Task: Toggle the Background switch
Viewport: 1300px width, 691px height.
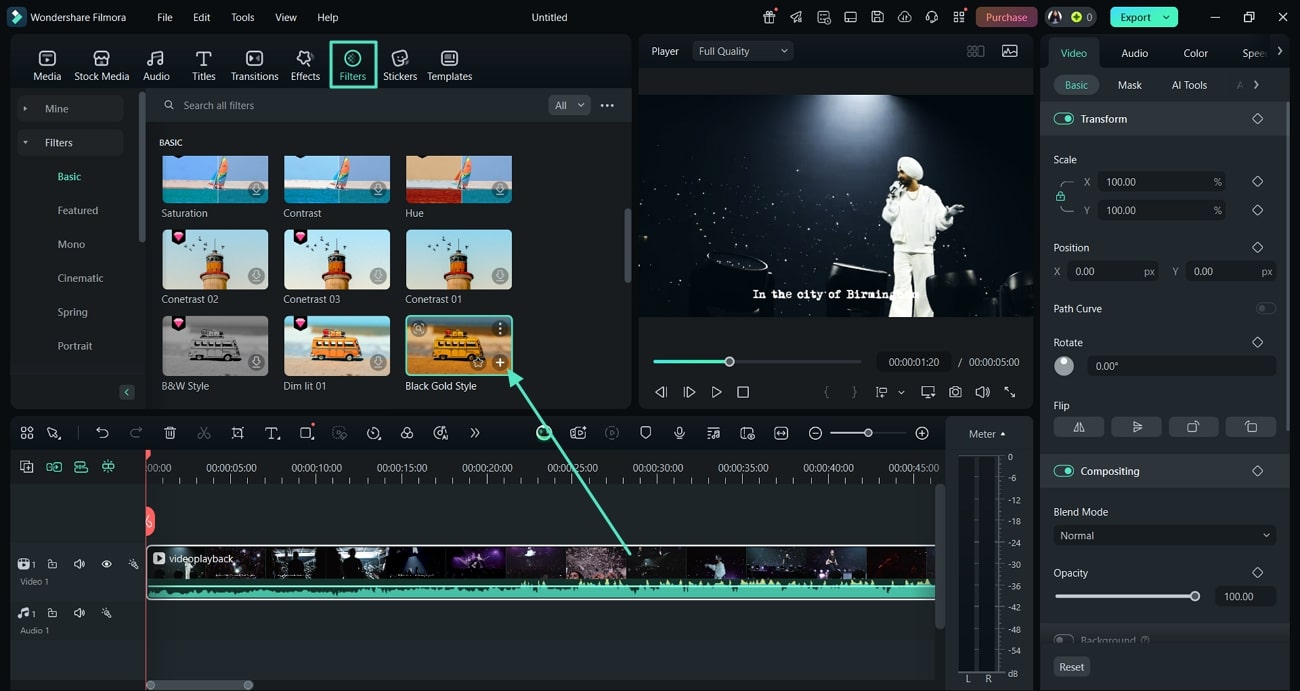Action: [1063, 640]
